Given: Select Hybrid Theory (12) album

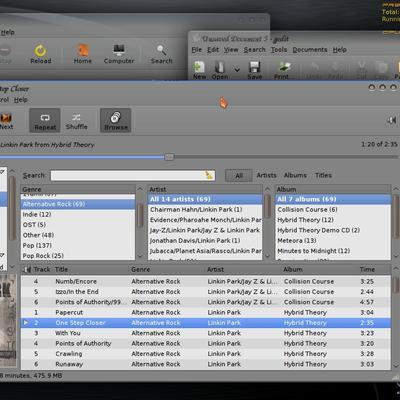Looking at the screenshot, I should [333, 220].
